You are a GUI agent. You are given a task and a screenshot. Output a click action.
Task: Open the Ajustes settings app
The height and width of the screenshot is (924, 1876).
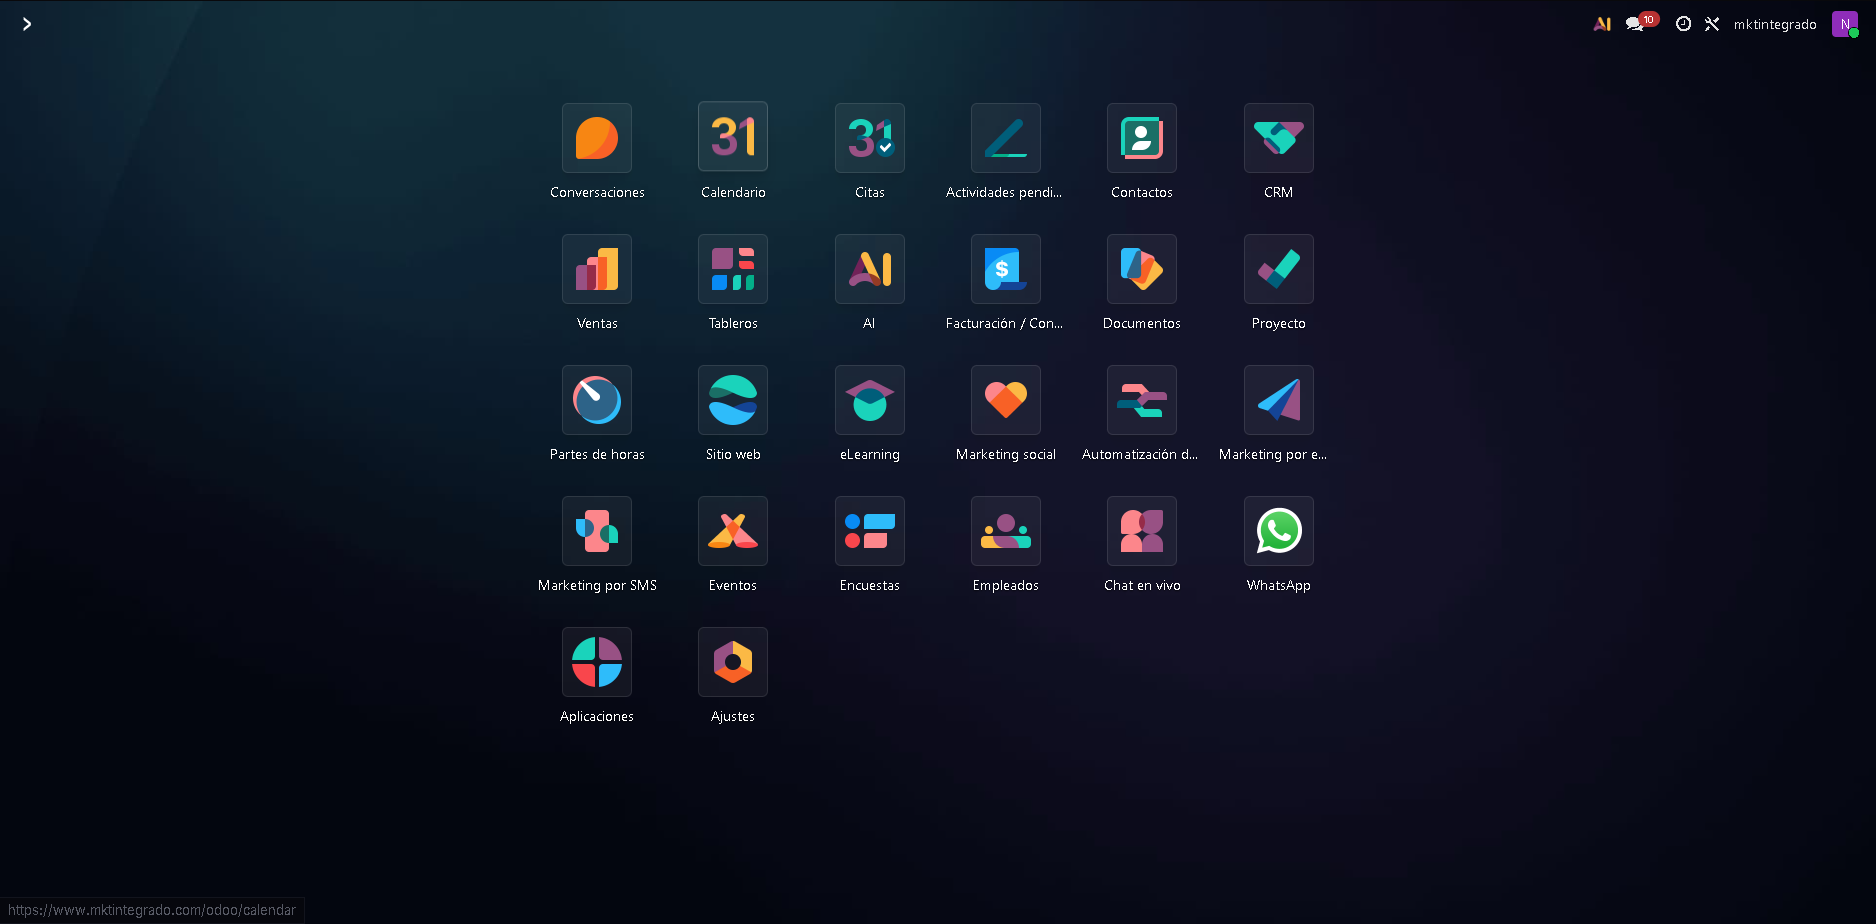coord(733,663)
